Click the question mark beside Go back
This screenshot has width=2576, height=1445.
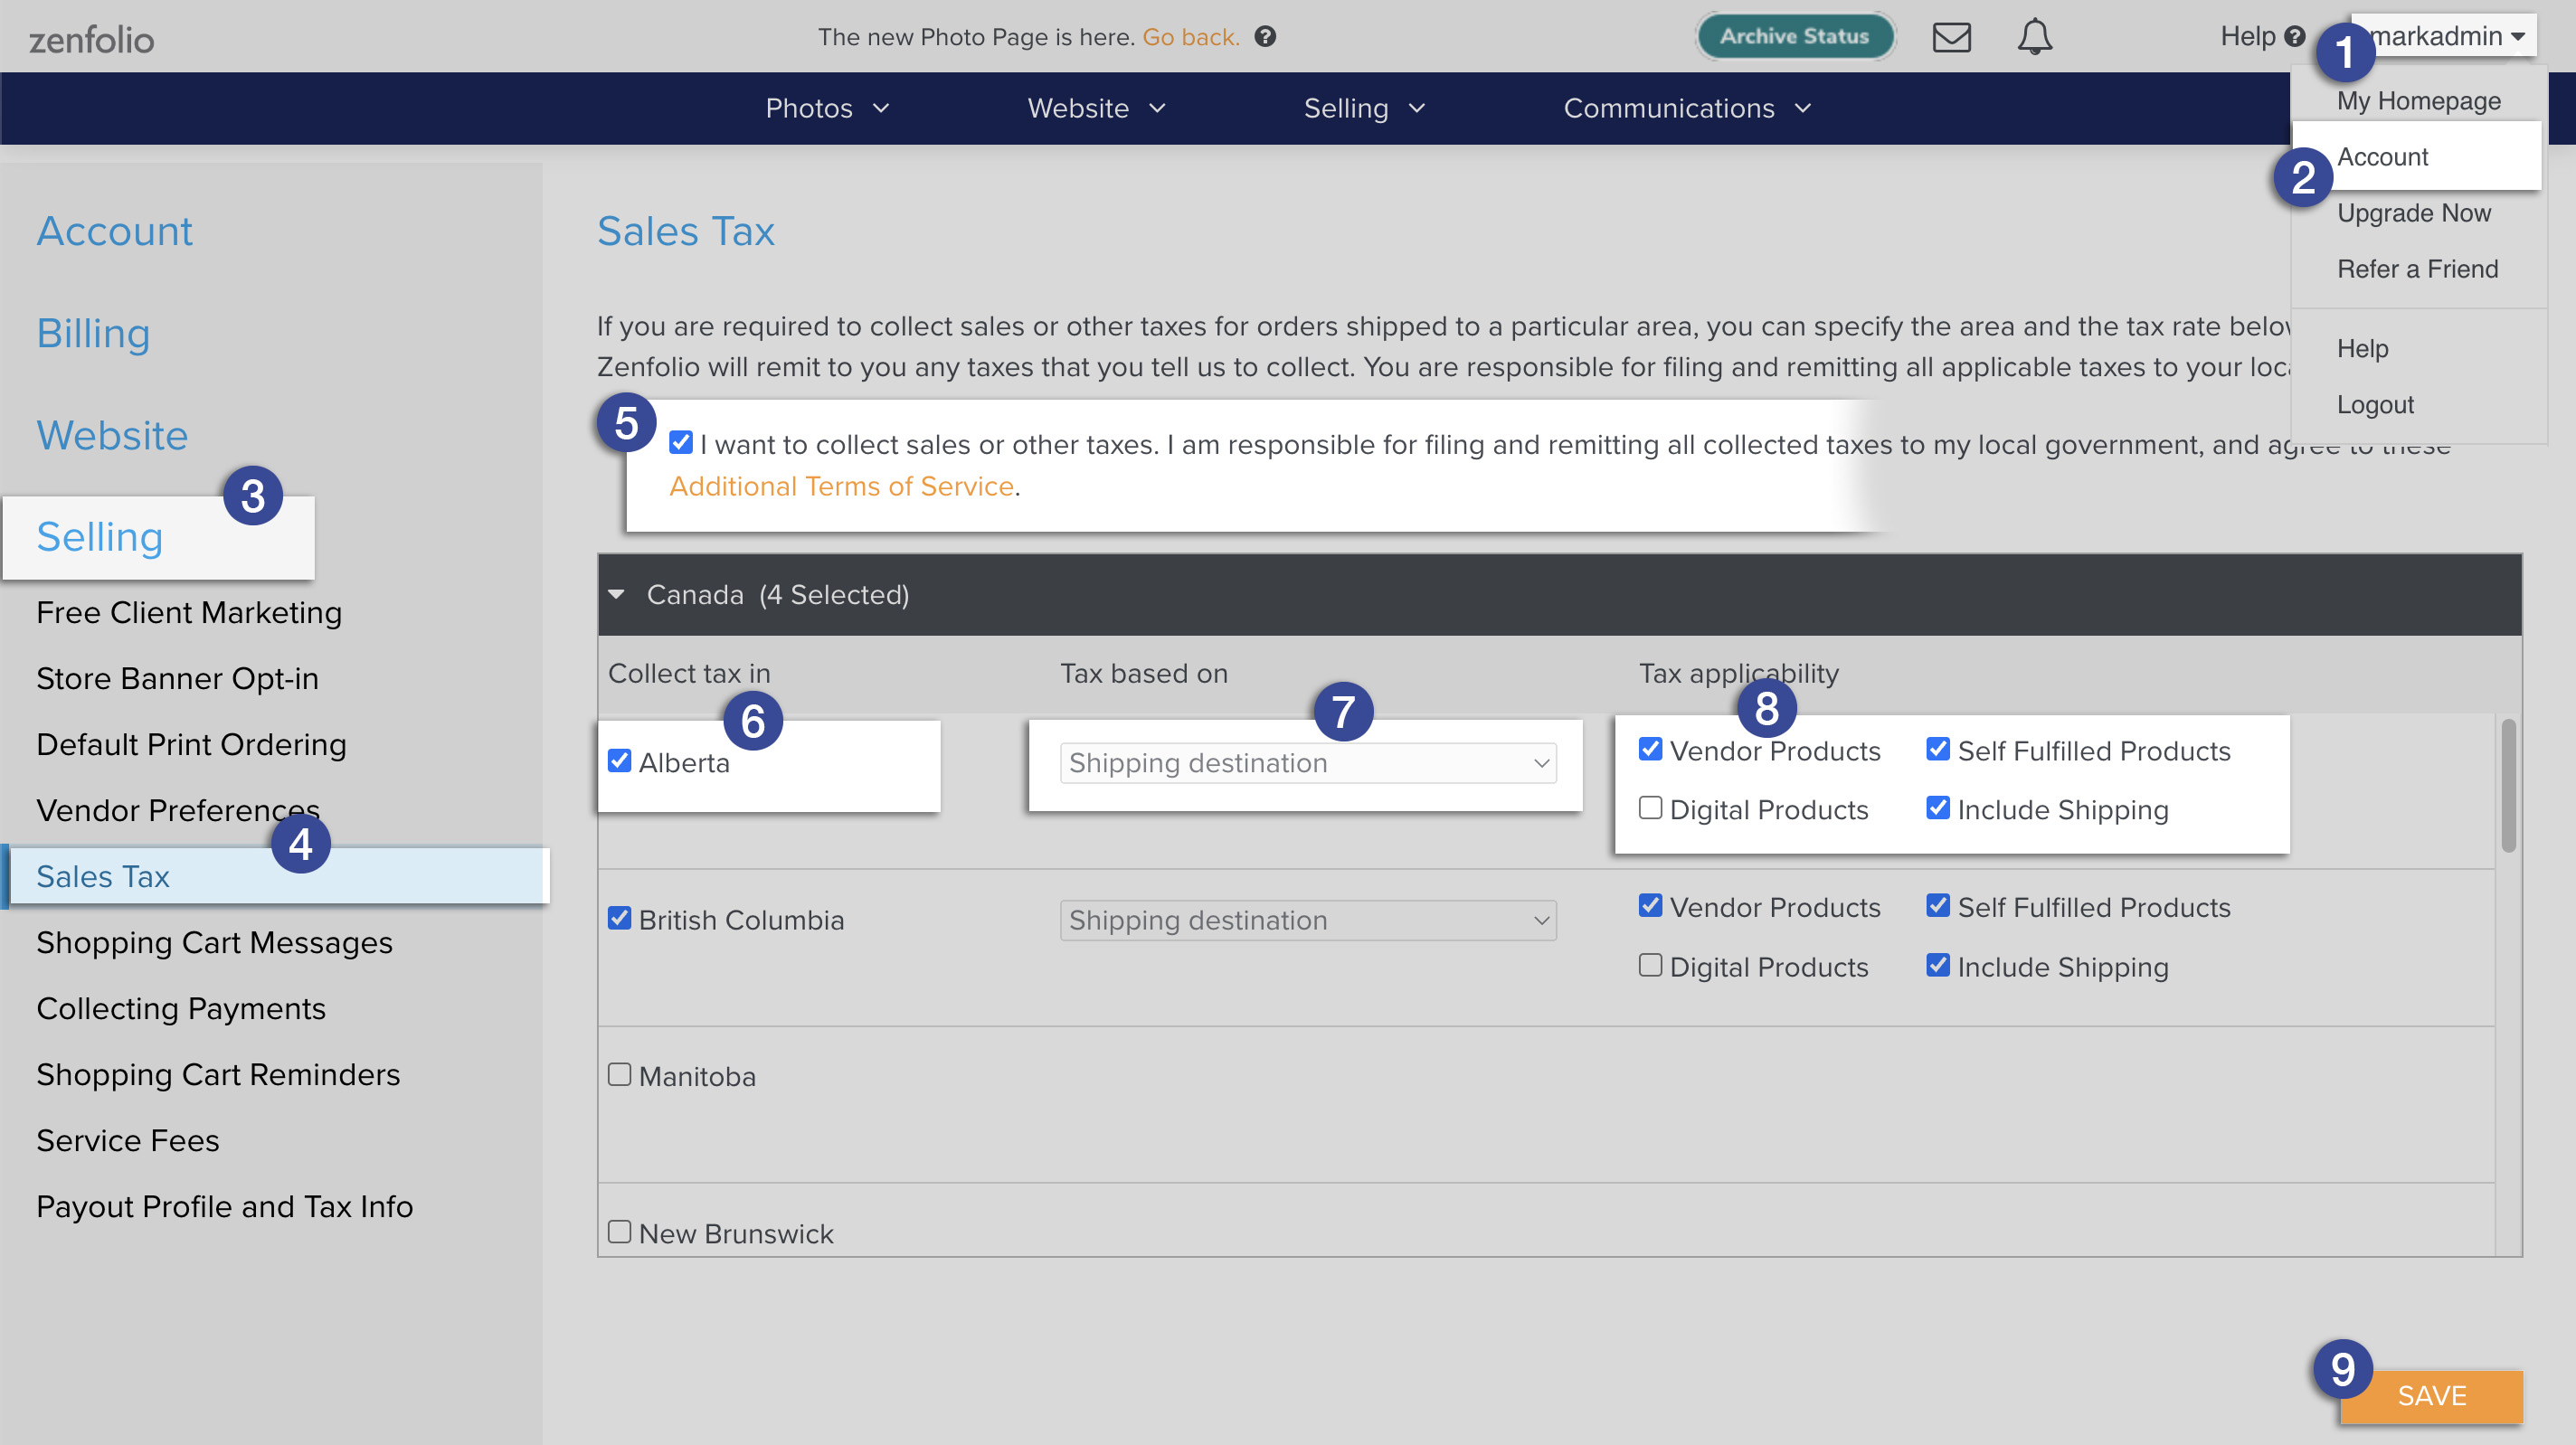(1265, 37)
